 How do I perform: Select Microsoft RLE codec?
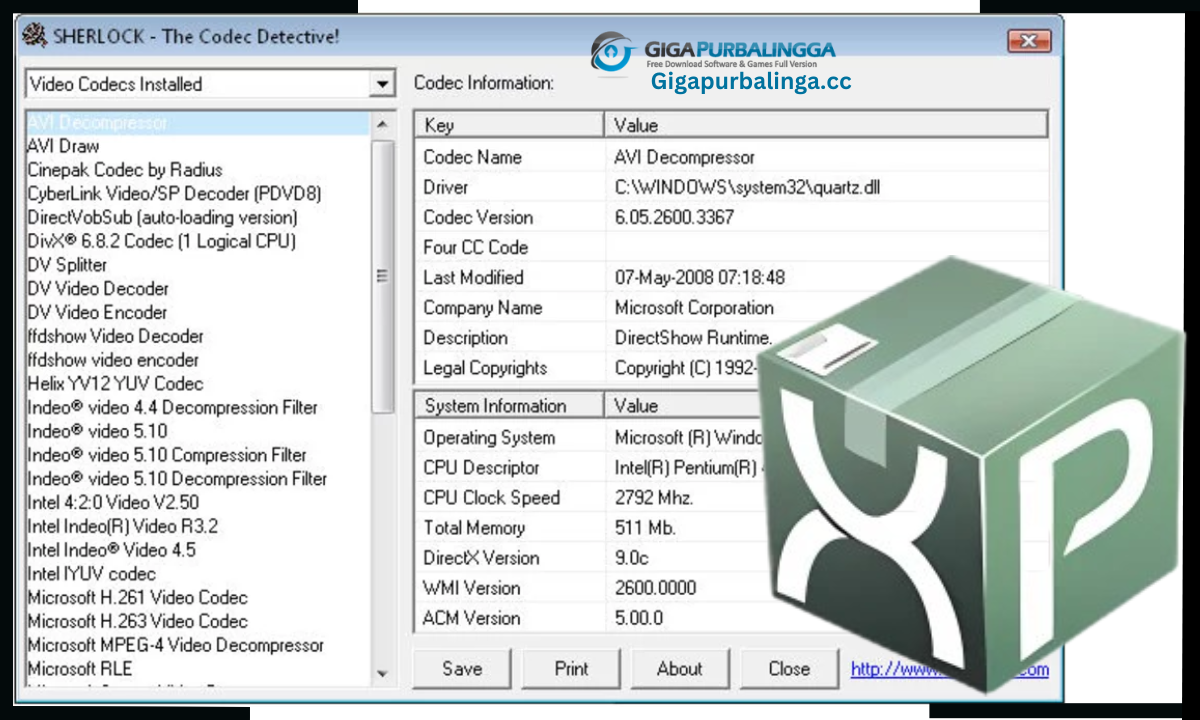80,669
